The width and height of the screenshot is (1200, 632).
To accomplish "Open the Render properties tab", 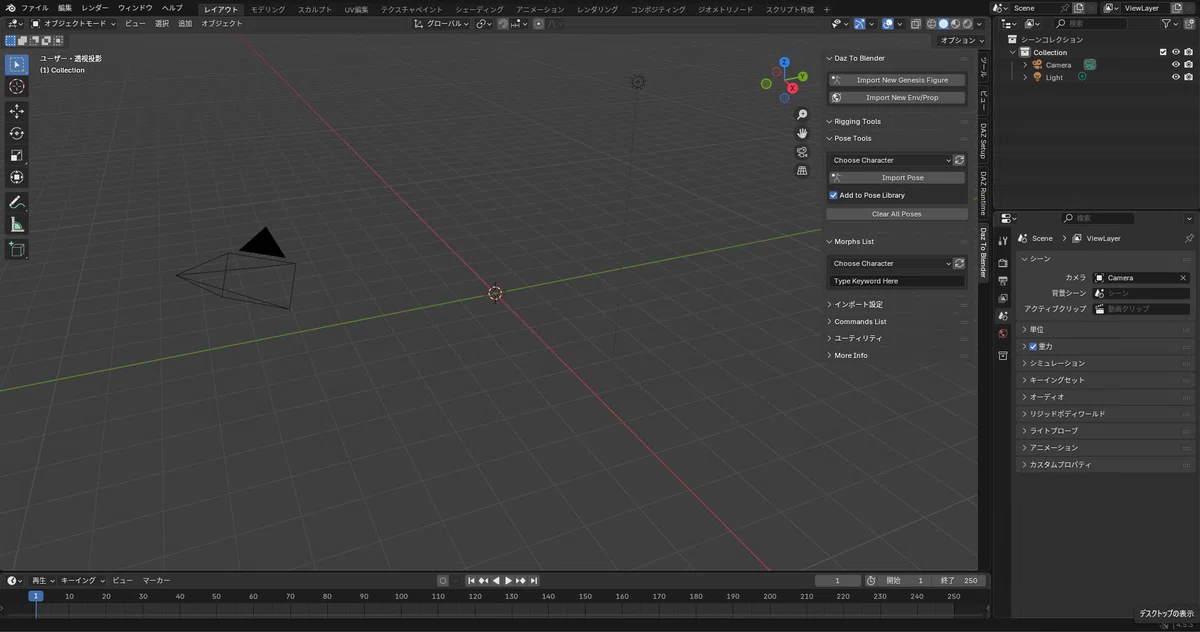I will pos(1003,263).
